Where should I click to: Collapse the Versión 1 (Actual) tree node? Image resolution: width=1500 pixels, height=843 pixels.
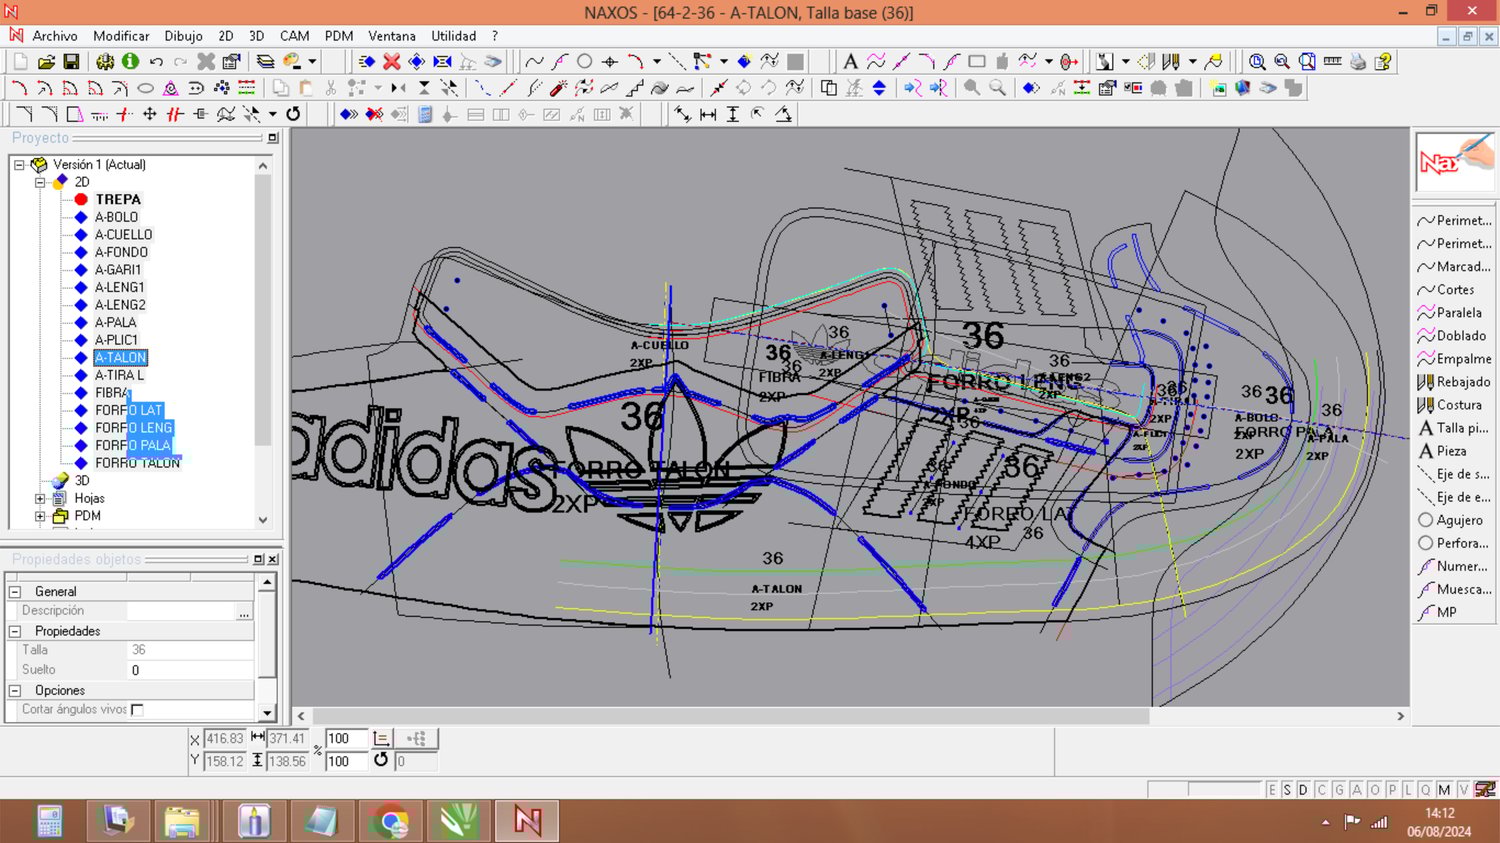[19, 165]
